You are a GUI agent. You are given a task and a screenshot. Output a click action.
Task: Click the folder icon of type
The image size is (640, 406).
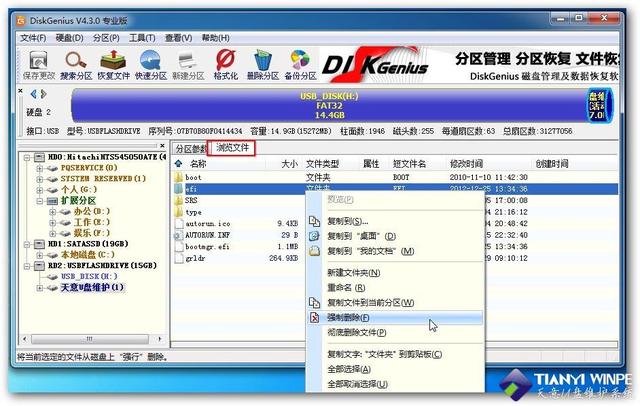(178, 212)
